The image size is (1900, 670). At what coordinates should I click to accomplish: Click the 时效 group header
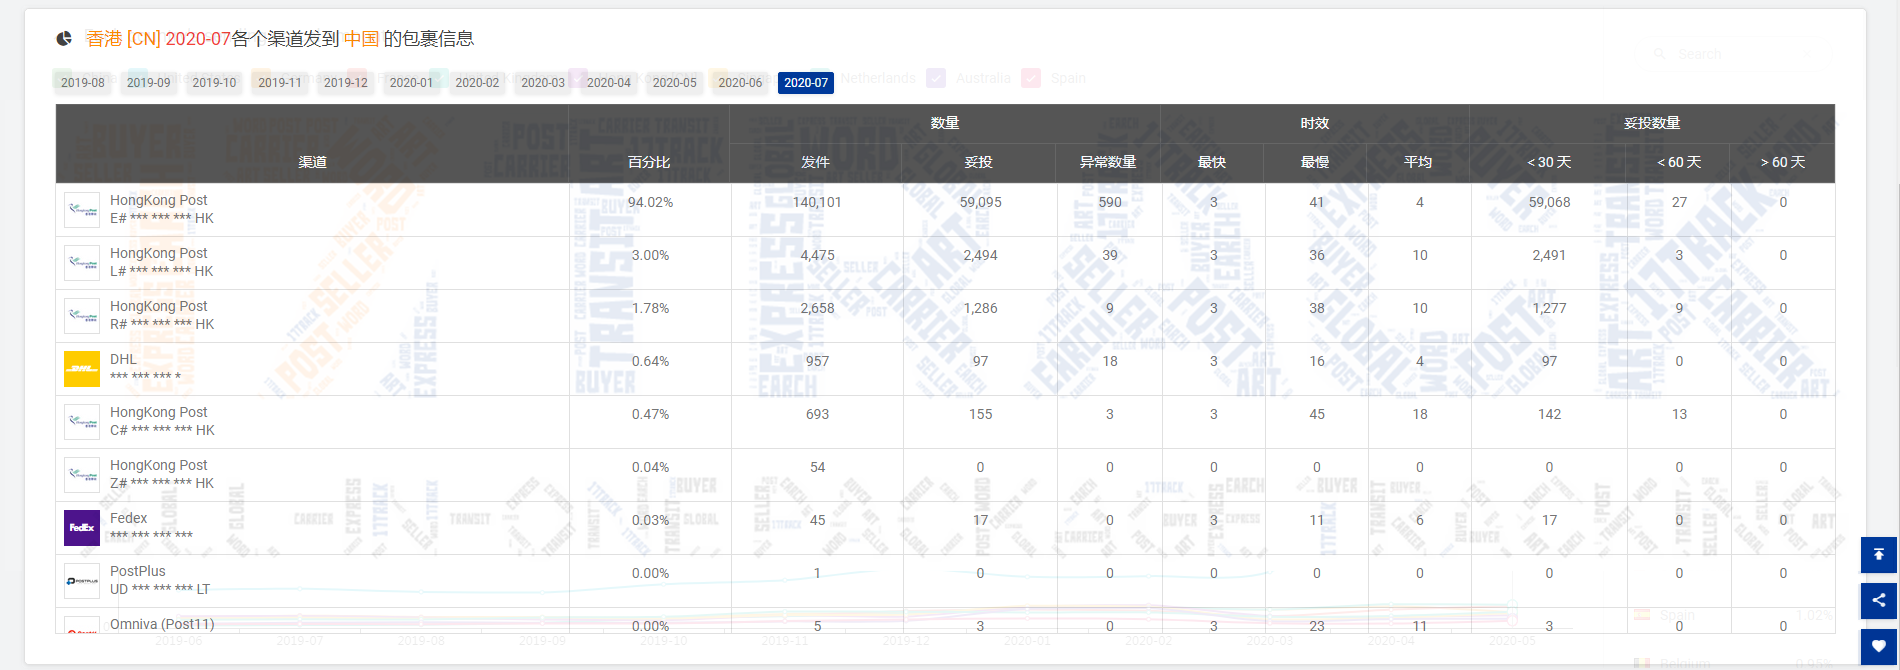coord(1315,123)
